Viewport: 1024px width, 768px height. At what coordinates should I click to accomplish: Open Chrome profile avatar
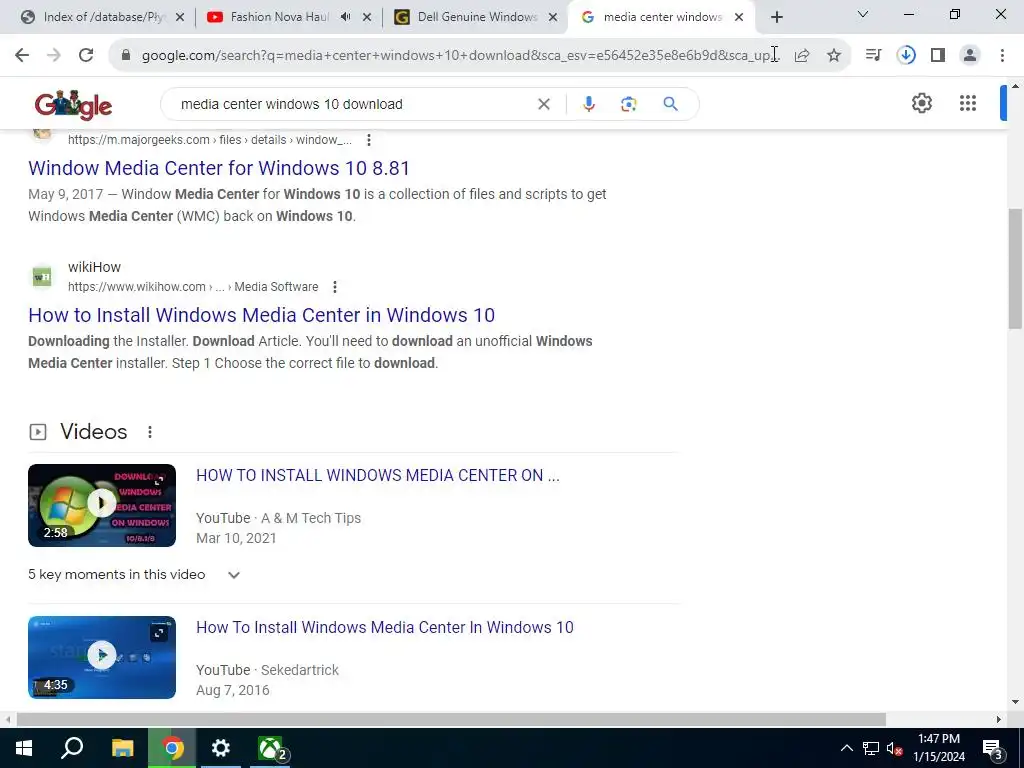coord(970,56)
